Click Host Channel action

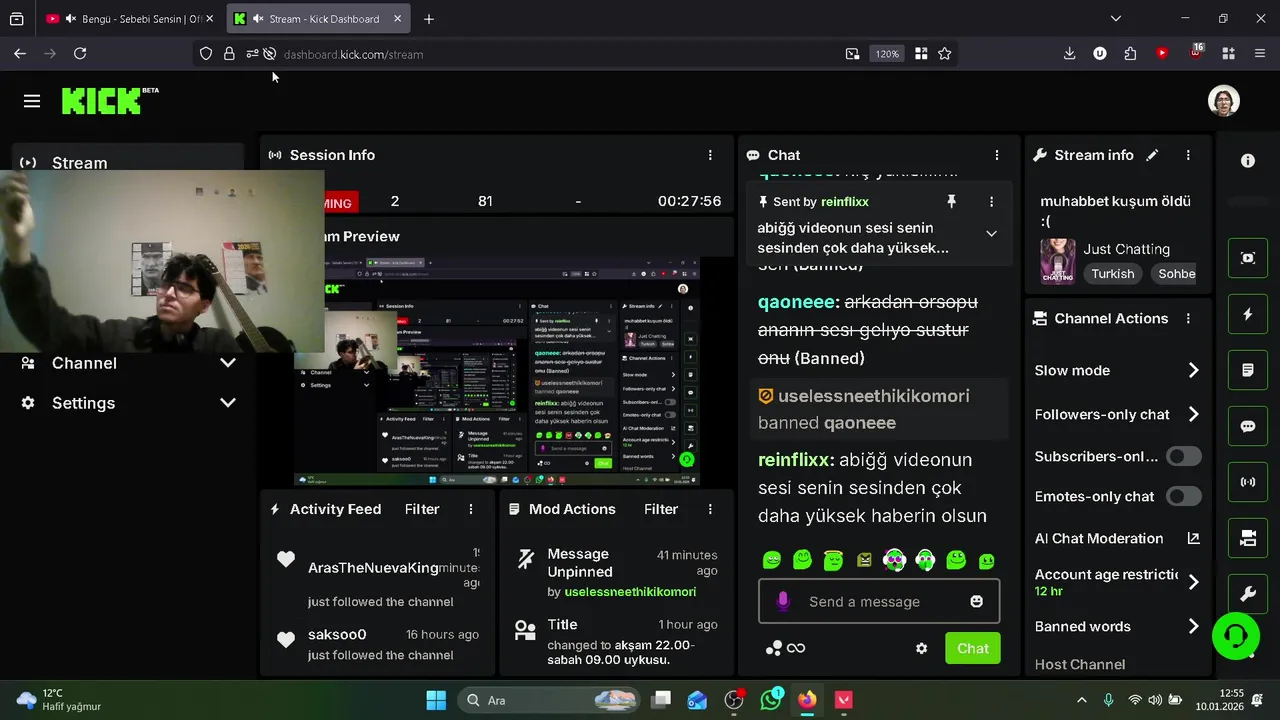(x=1080, y=664)
